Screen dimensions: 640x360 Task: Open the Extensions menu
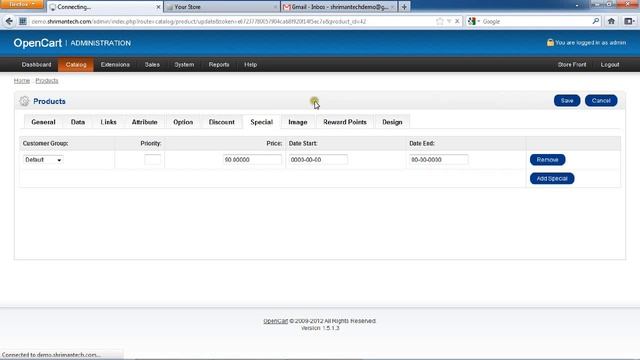pyautogui.click(x=115, y=64)
